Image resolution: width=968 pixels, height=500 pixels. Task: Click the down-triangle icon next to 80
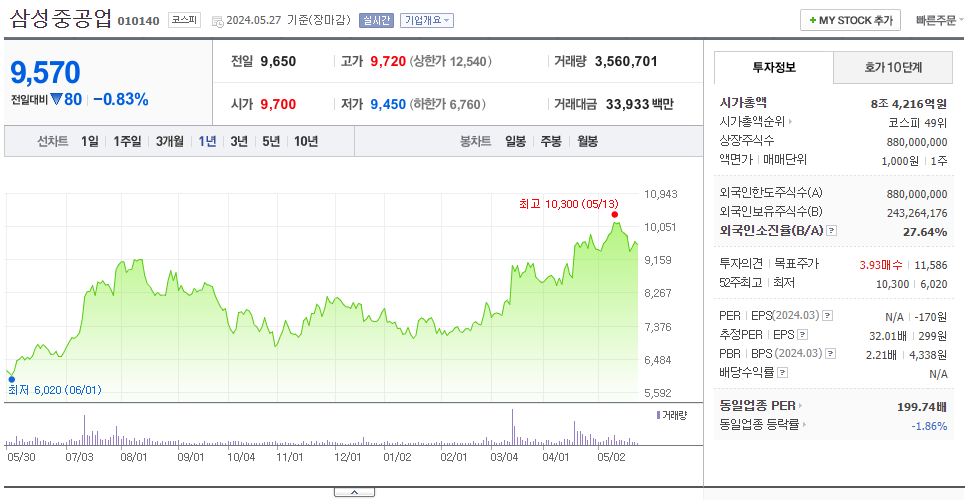56,99
